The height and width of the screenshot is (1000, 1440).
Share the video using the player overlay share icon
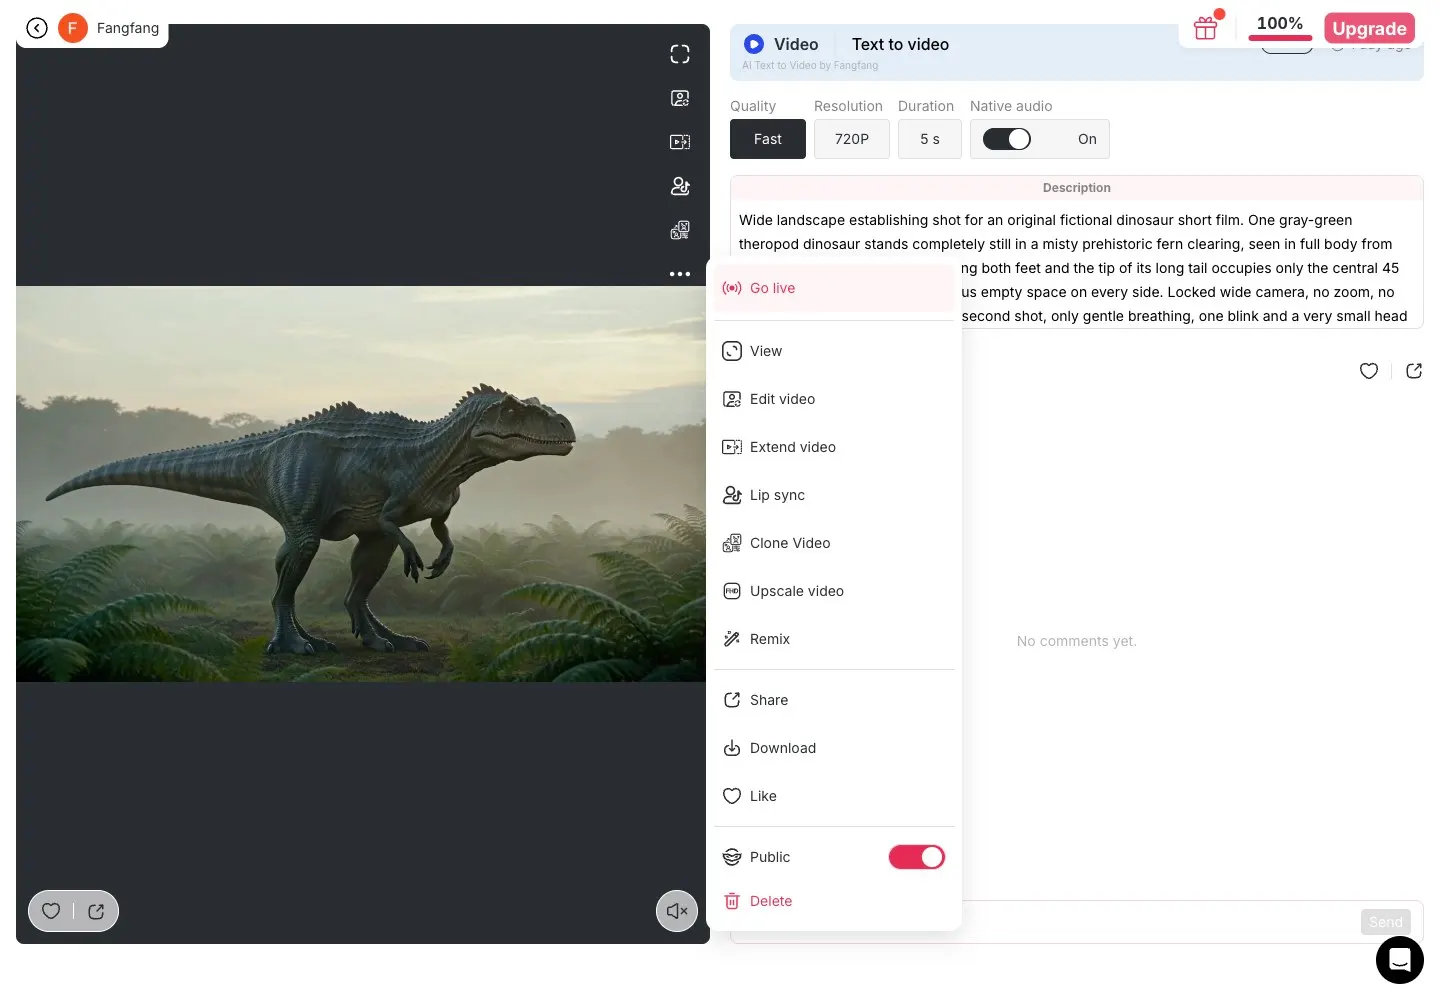pos(96,911)
